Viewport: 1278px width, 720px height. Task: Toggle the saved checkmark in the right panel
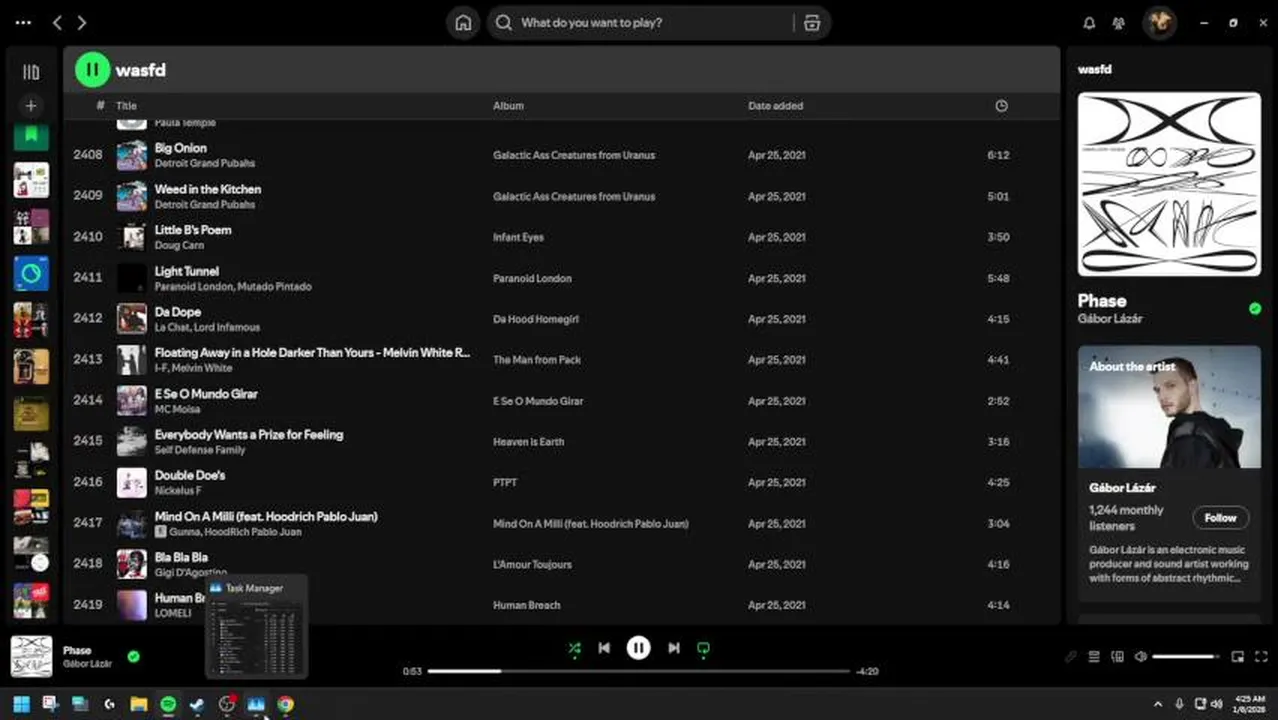[x=1255, y=309]
